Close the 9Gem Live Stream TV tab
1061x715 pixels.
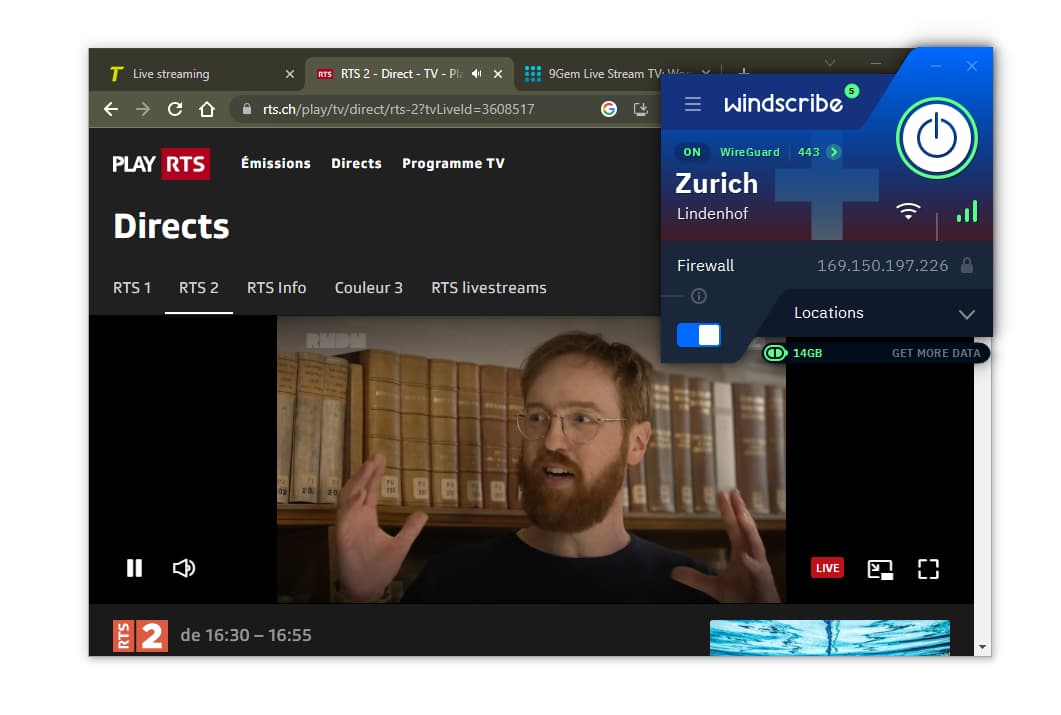point(706,73)
